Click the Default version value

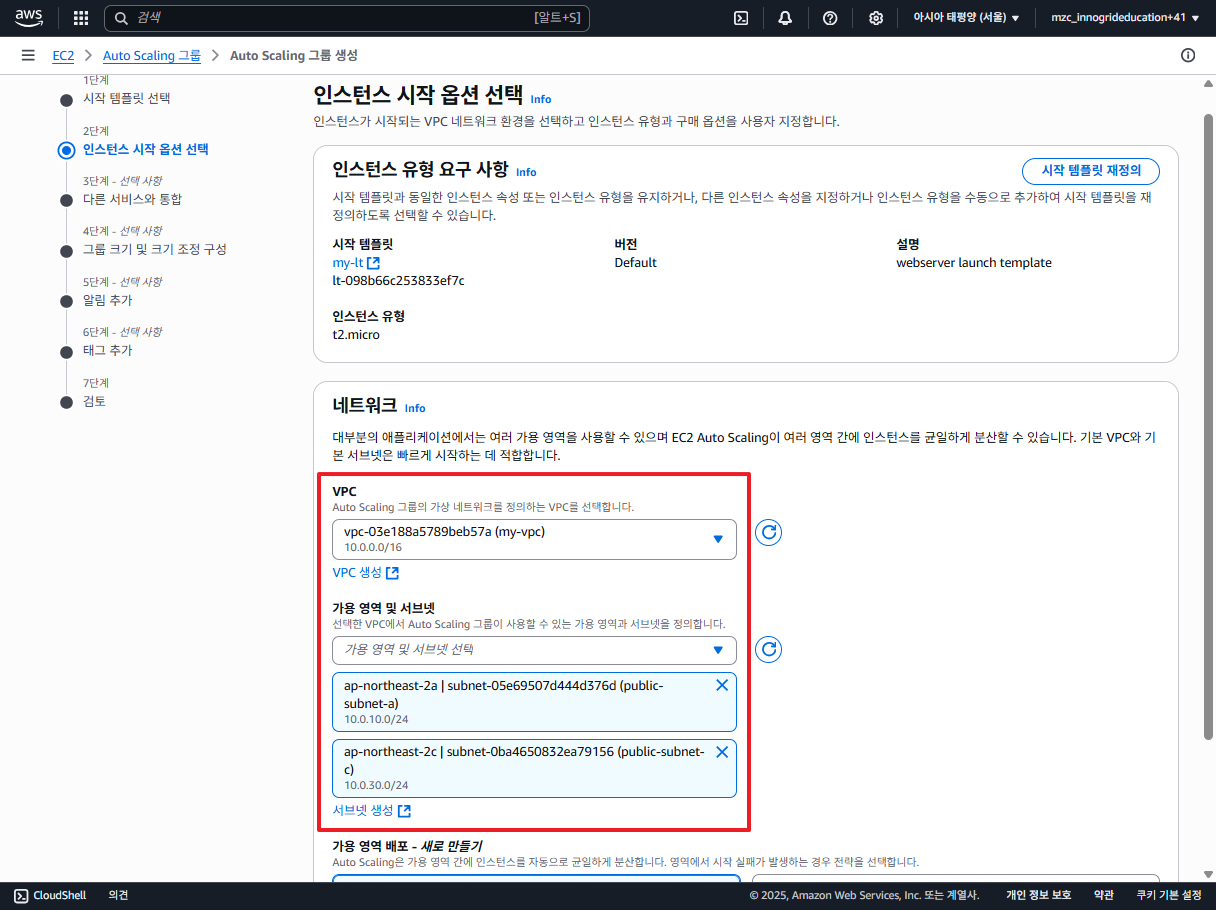pyautogui.click(x=636, y=263)
